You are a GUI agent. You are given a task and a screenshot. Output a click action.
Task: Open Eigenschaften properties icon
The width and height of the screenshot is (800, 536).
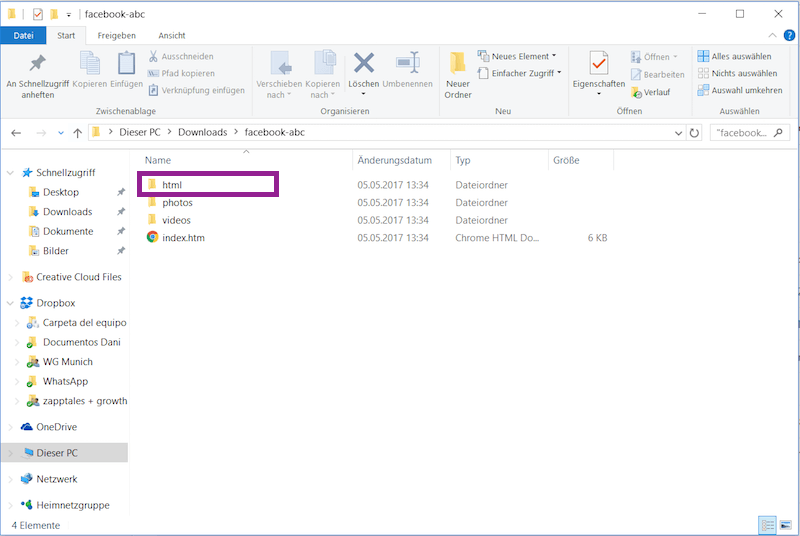tap(598, 63)
